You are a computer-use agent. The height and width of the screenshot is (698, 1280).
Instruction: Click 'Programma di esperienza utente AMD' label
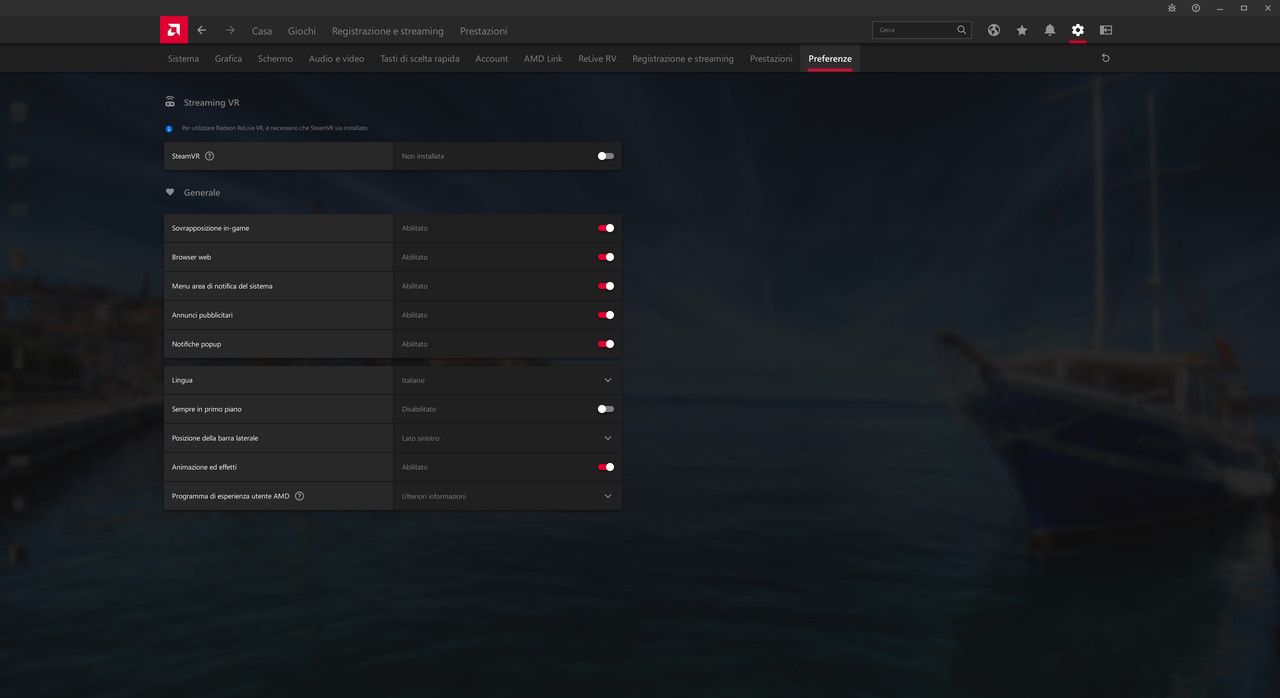(x=231, y=496)
